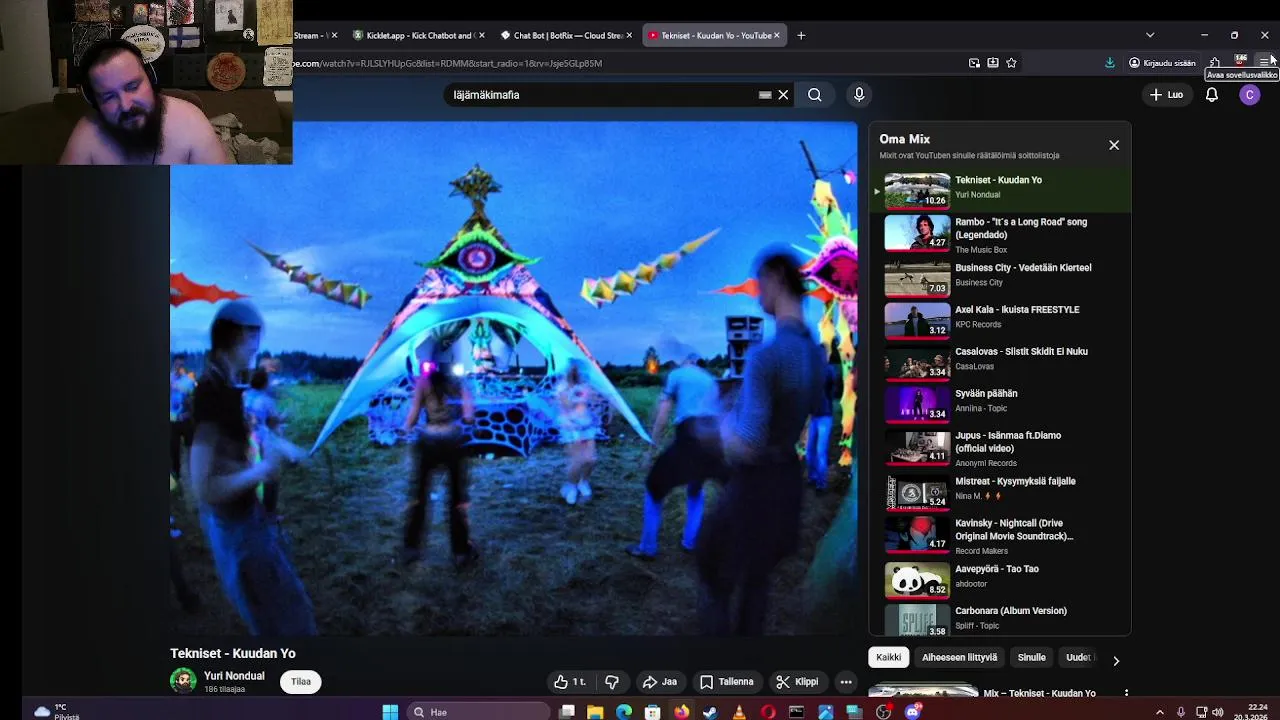Click the Klippi clip button

tap(798, 682)
